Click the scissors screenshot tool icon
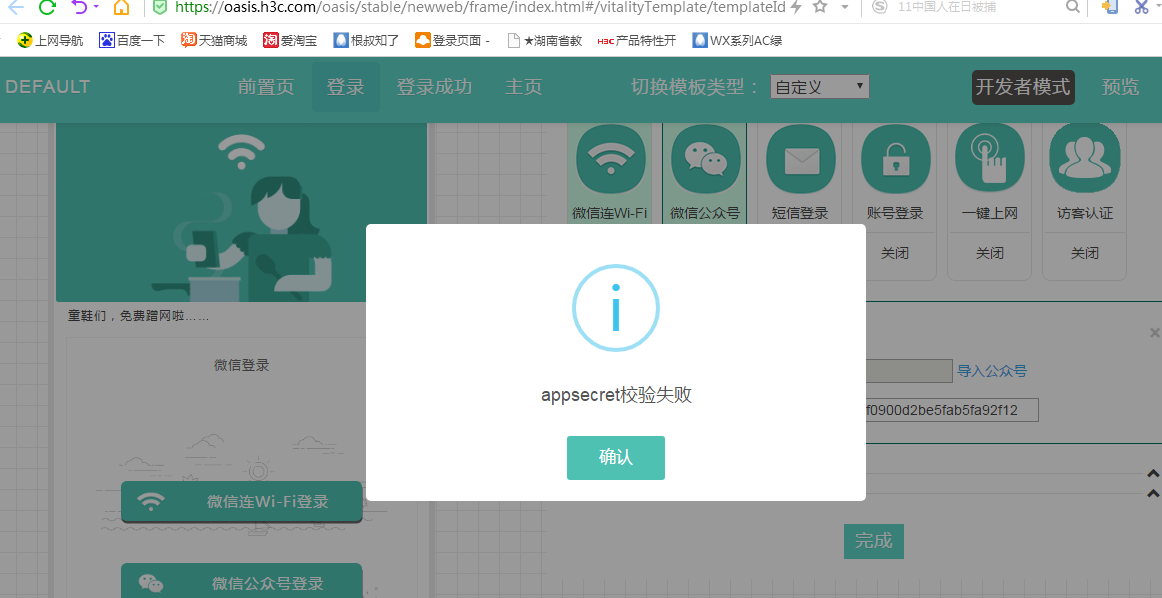Screen dimensions: 1162x598 [1141, 7]
